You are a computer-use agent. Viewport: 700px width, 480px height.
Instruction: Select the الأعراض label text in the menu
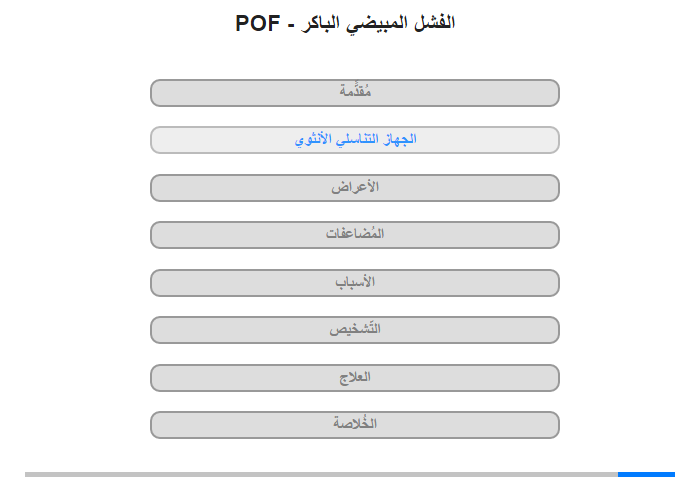point(355,187)
